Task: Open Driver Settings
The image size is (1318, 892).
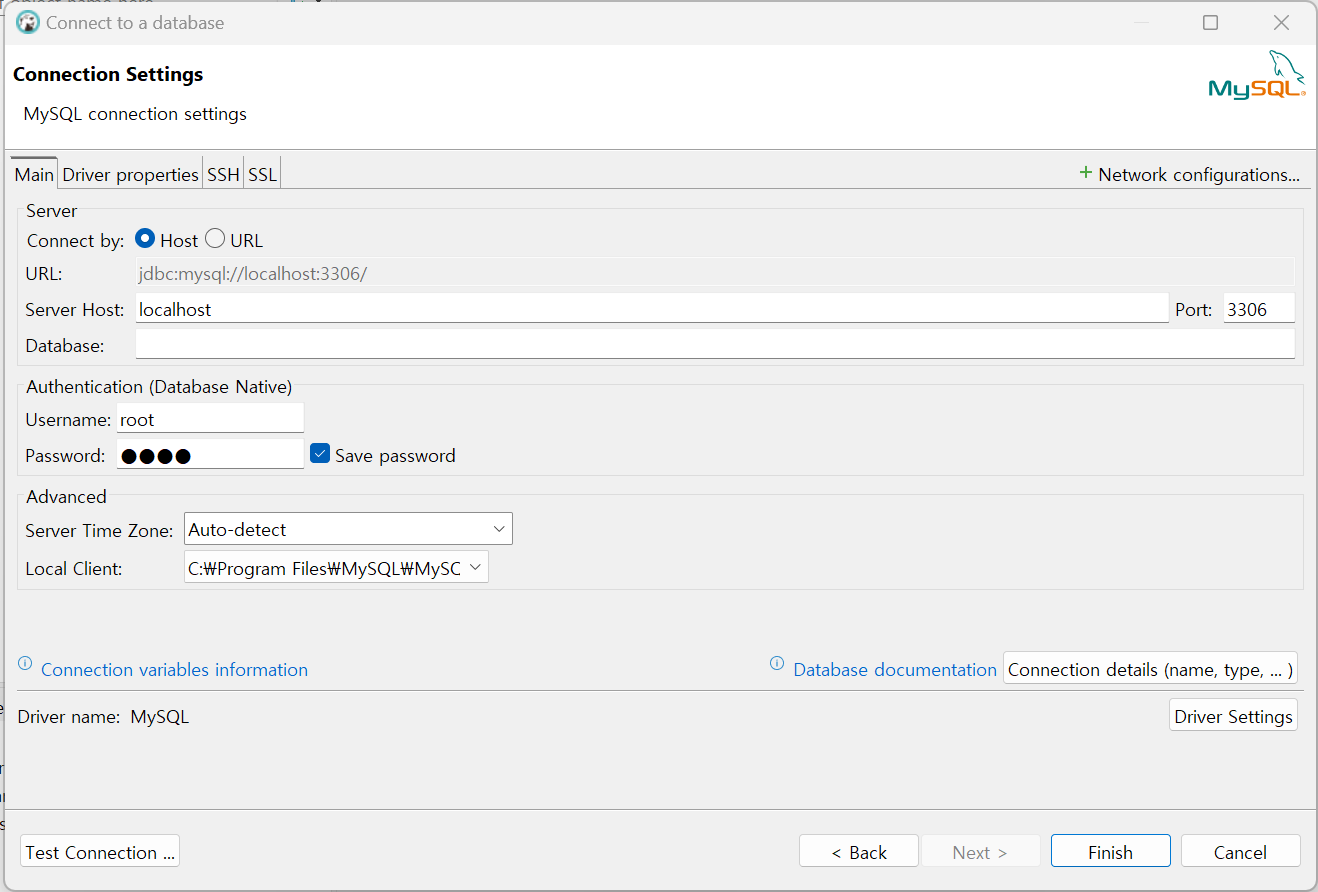Action: pos(1233,716)
